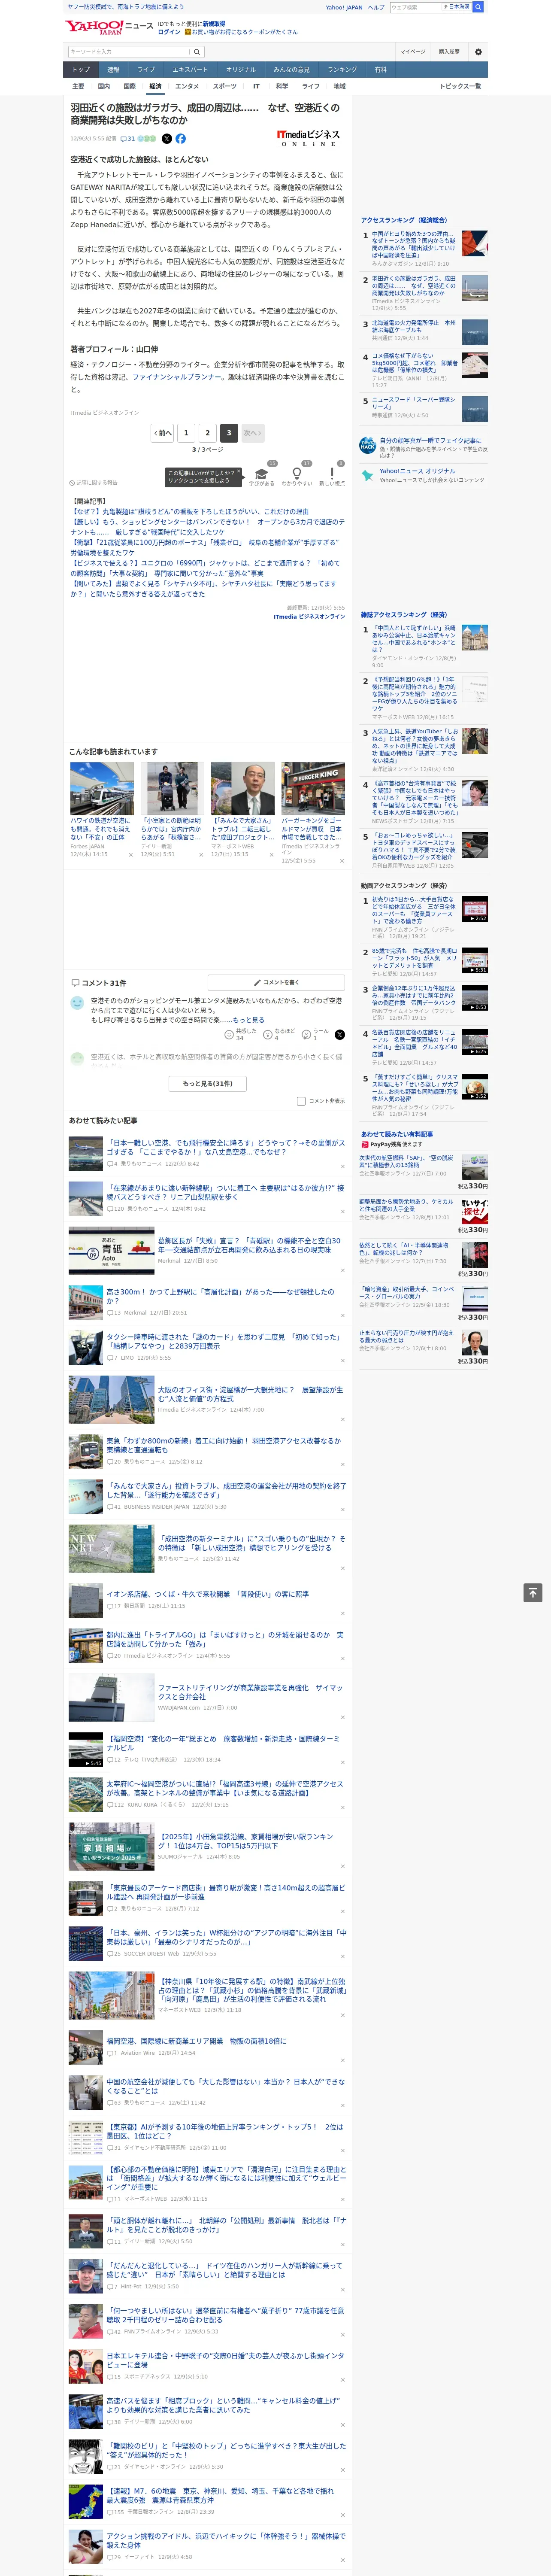Open the Yahoo!ニュース オリジナル sidebar link
This screenshot has height=2576, width=551.
417,471
